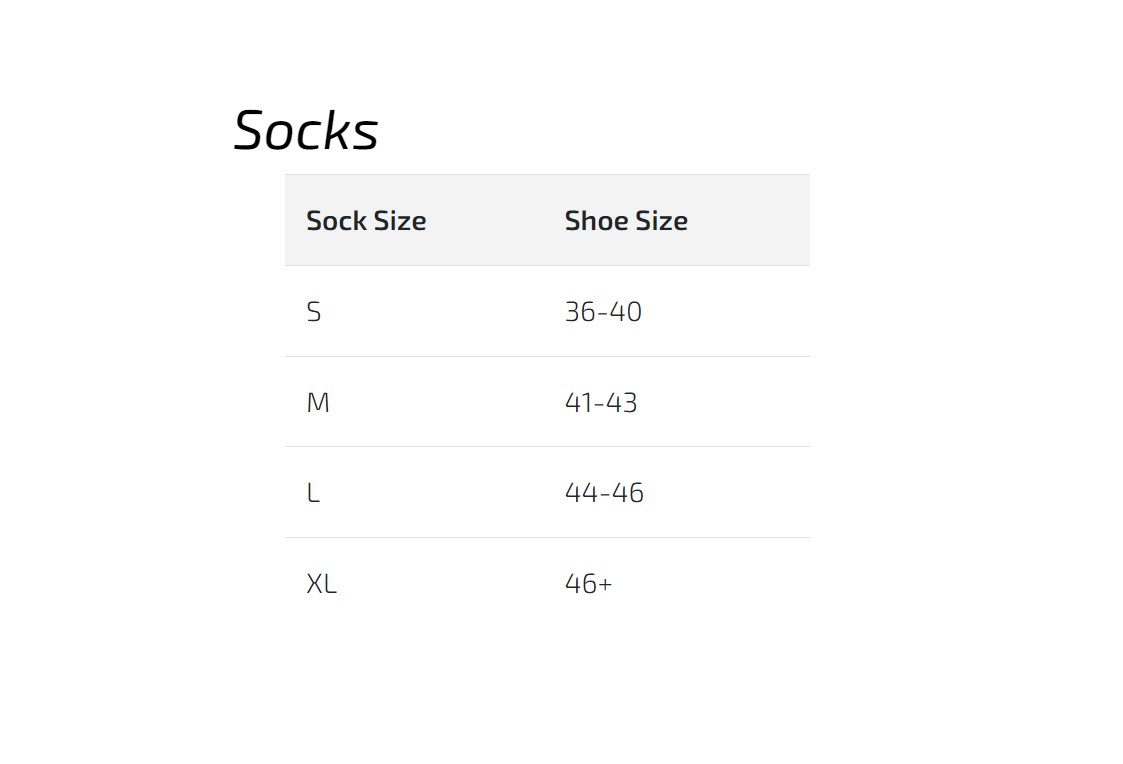Click divider line between M and L rows

click(x=547, y=446)
